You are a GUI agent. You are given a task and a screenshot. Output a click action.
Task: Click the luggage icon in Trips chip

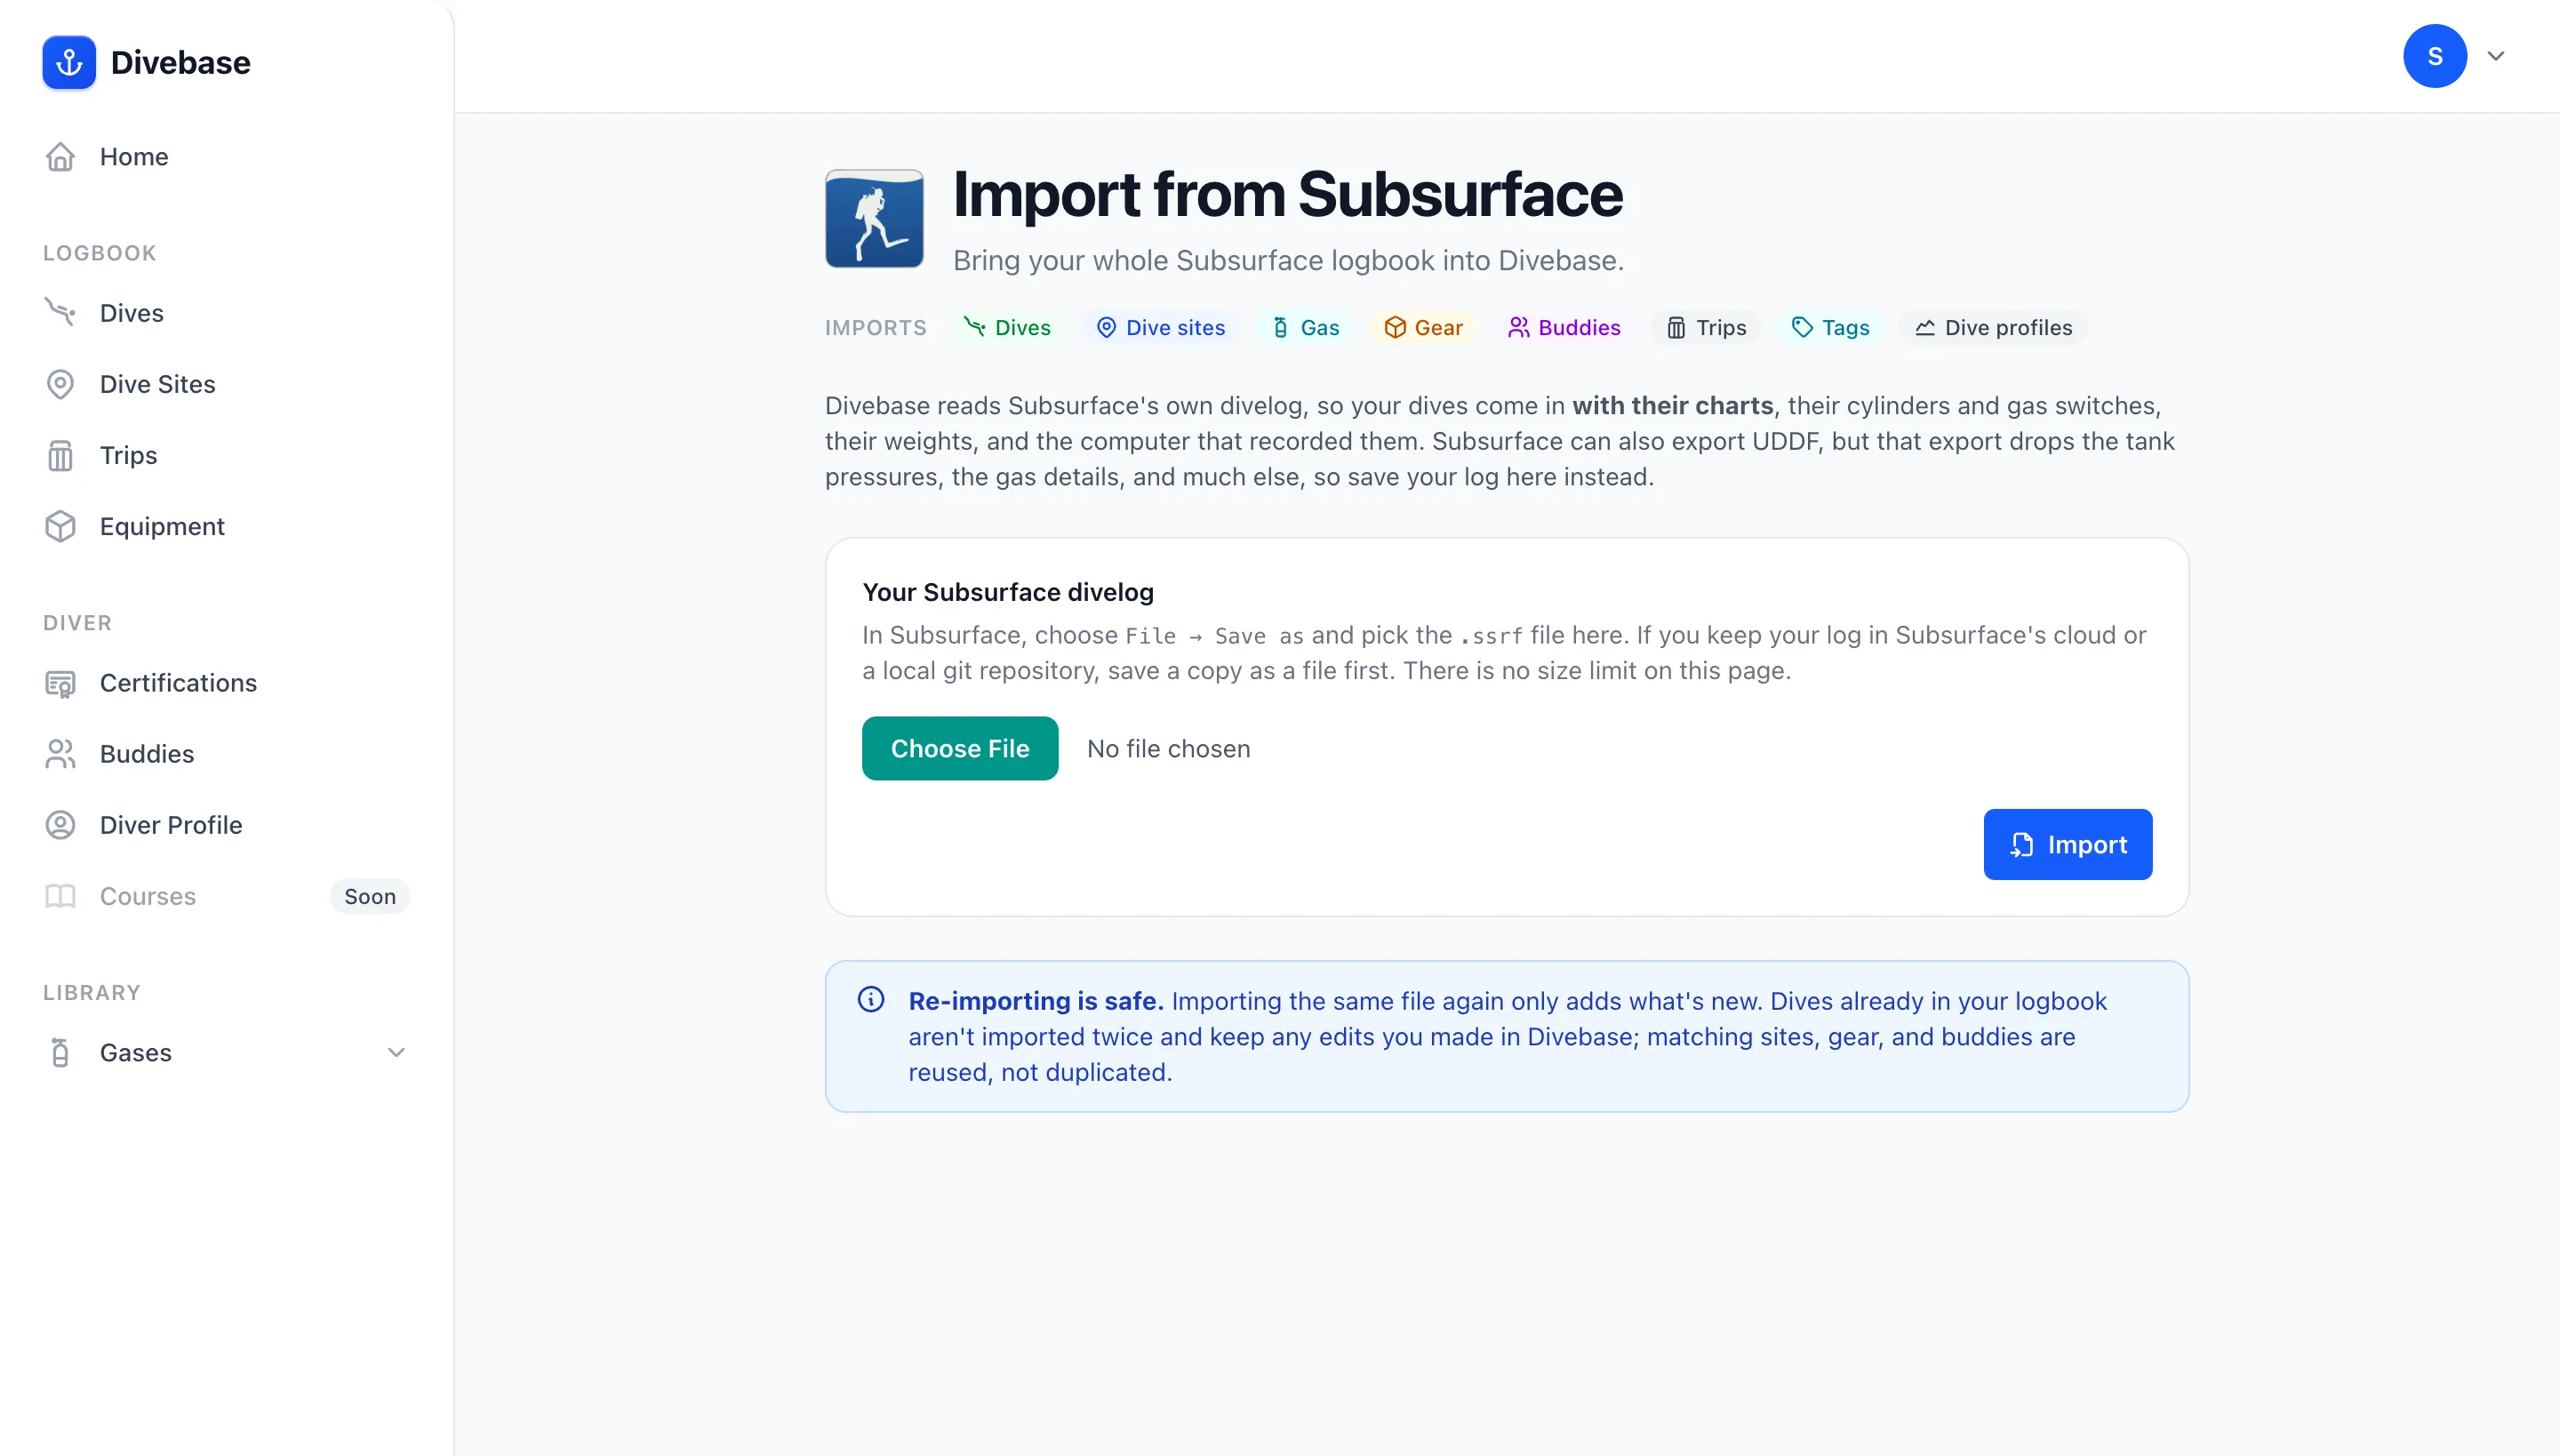1676,327
